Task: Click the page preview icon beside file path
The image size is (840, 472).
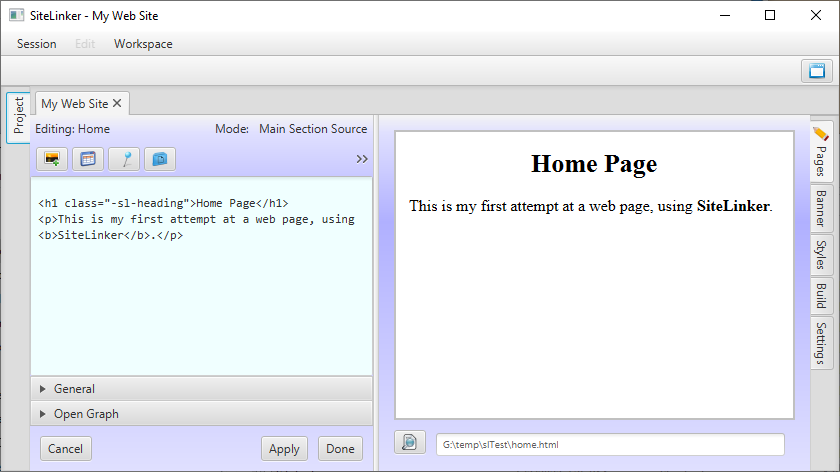Action: coord(410,443)
